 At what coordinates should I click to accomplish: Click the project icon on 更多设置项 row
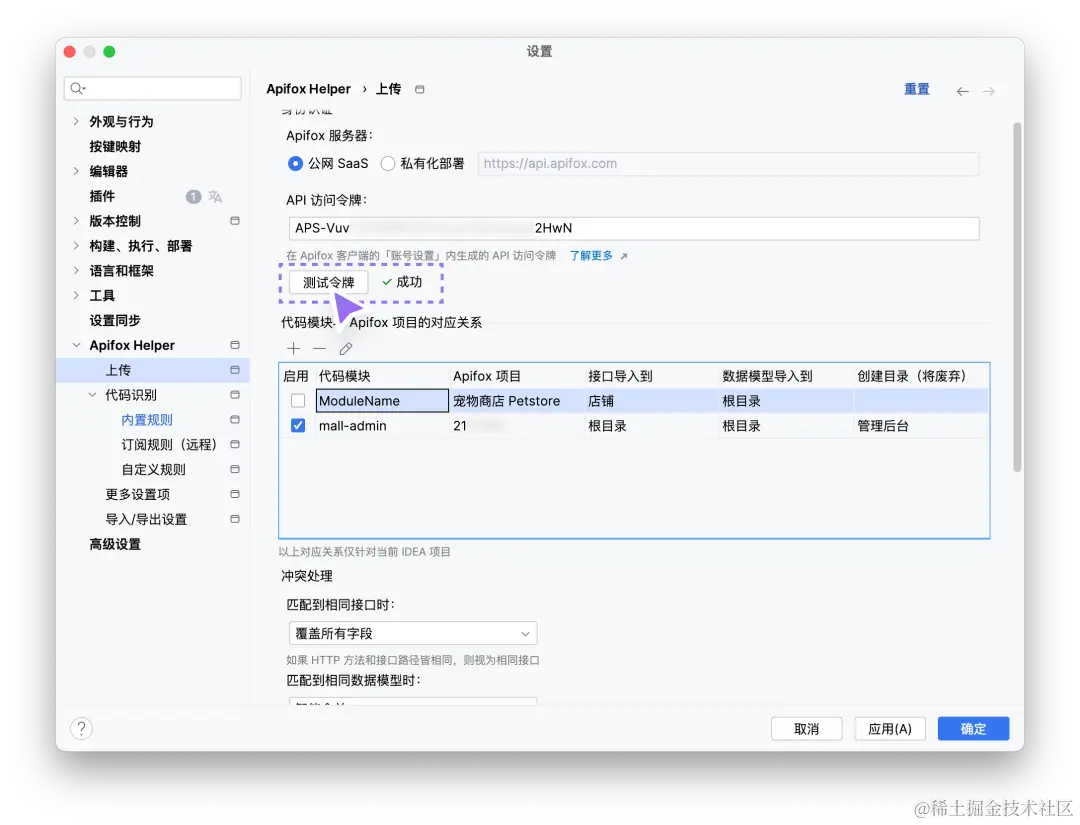coord(235,494)
